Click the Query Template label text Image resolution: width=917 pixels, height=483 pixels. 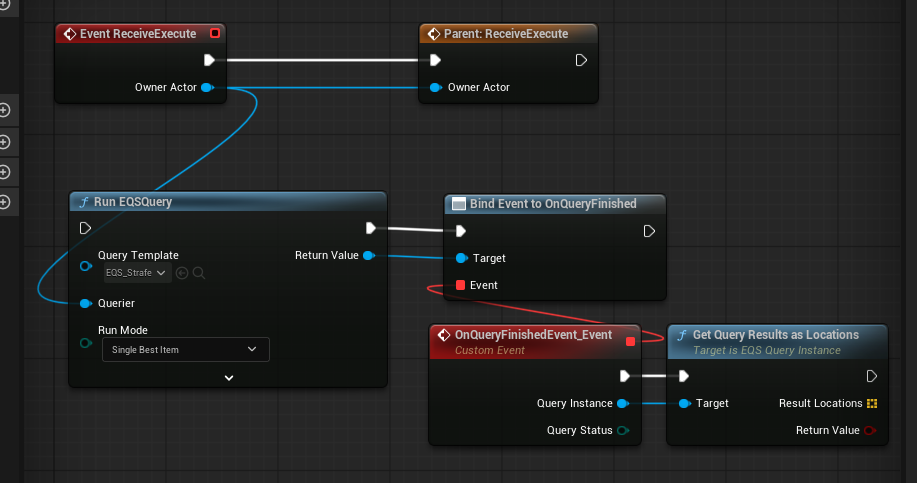coord(138,255)
